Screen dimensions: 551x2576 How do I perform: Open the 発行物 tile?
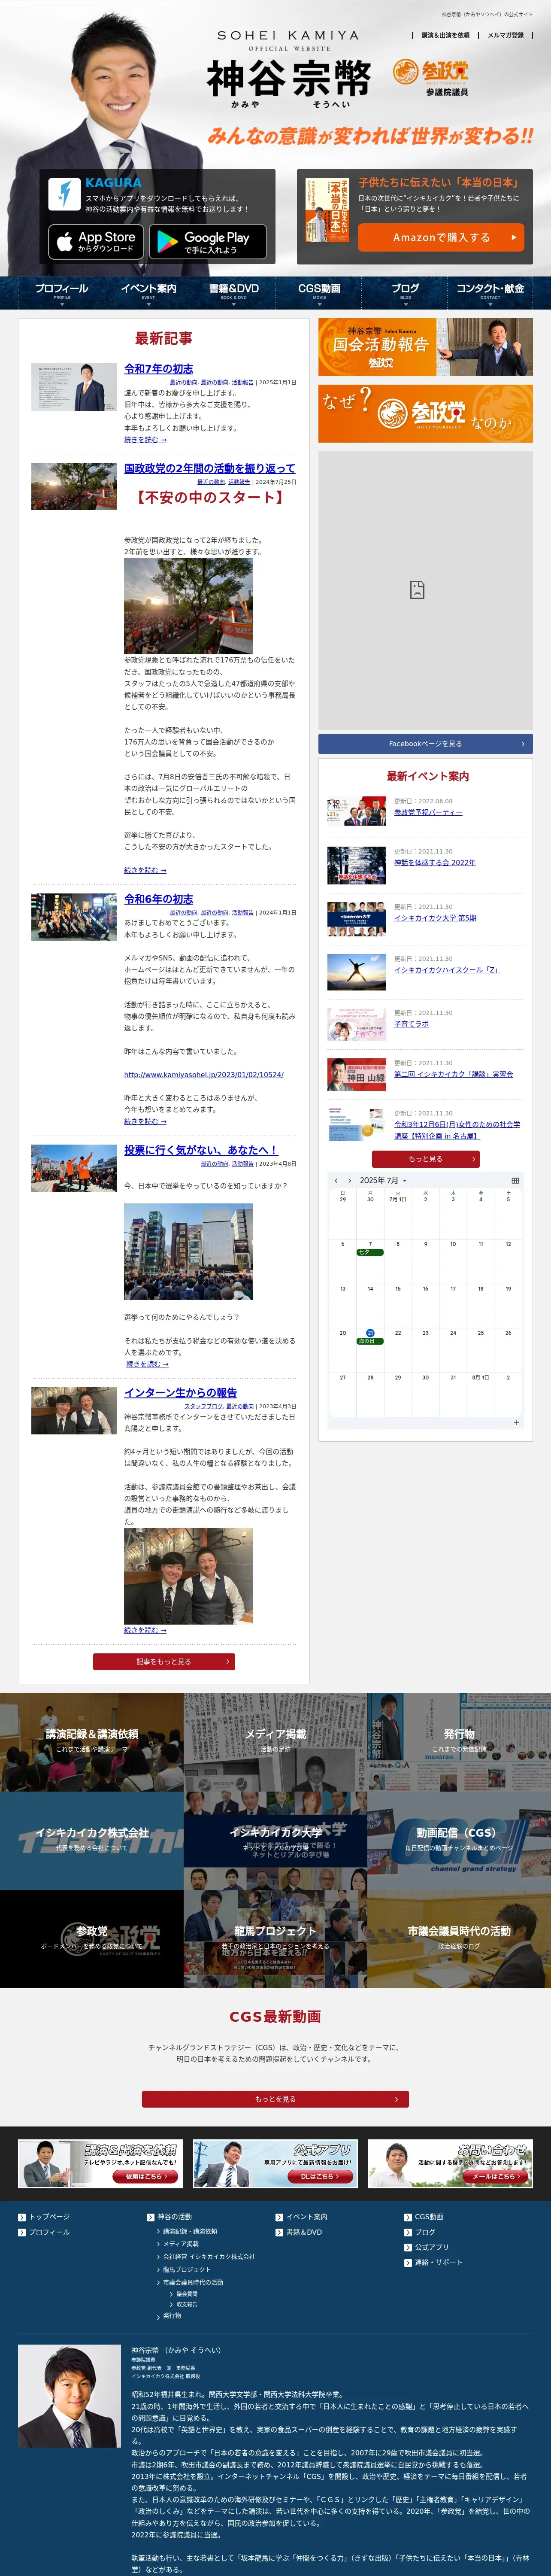coord(459,1741)
